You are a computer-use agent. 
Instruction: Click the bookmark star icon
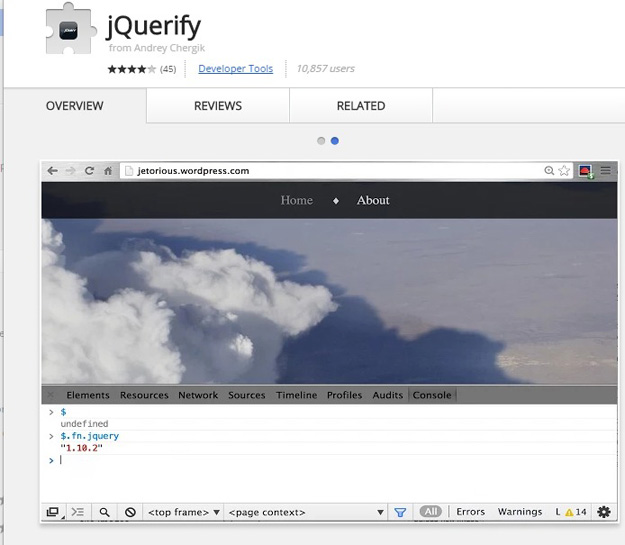[x=564, y=171]
